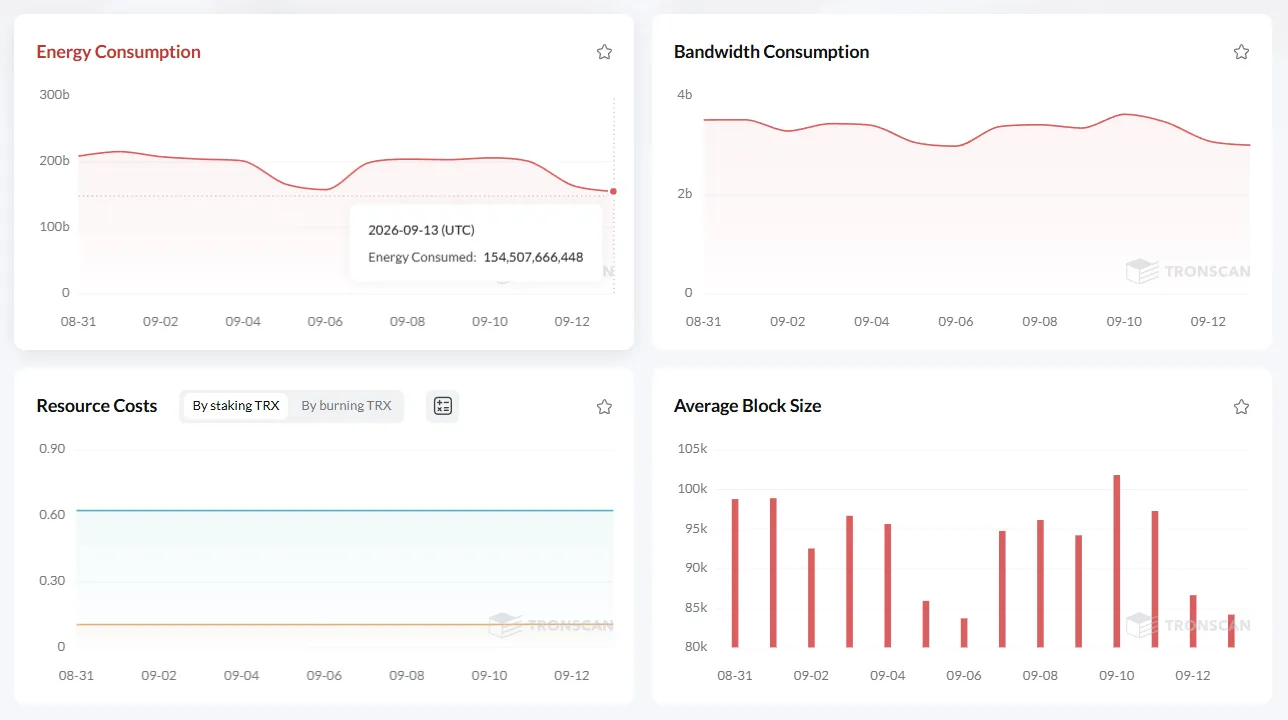Open the Resource Costs calculator icon
The image size is (1288, 720).
(x=443, y=406)
